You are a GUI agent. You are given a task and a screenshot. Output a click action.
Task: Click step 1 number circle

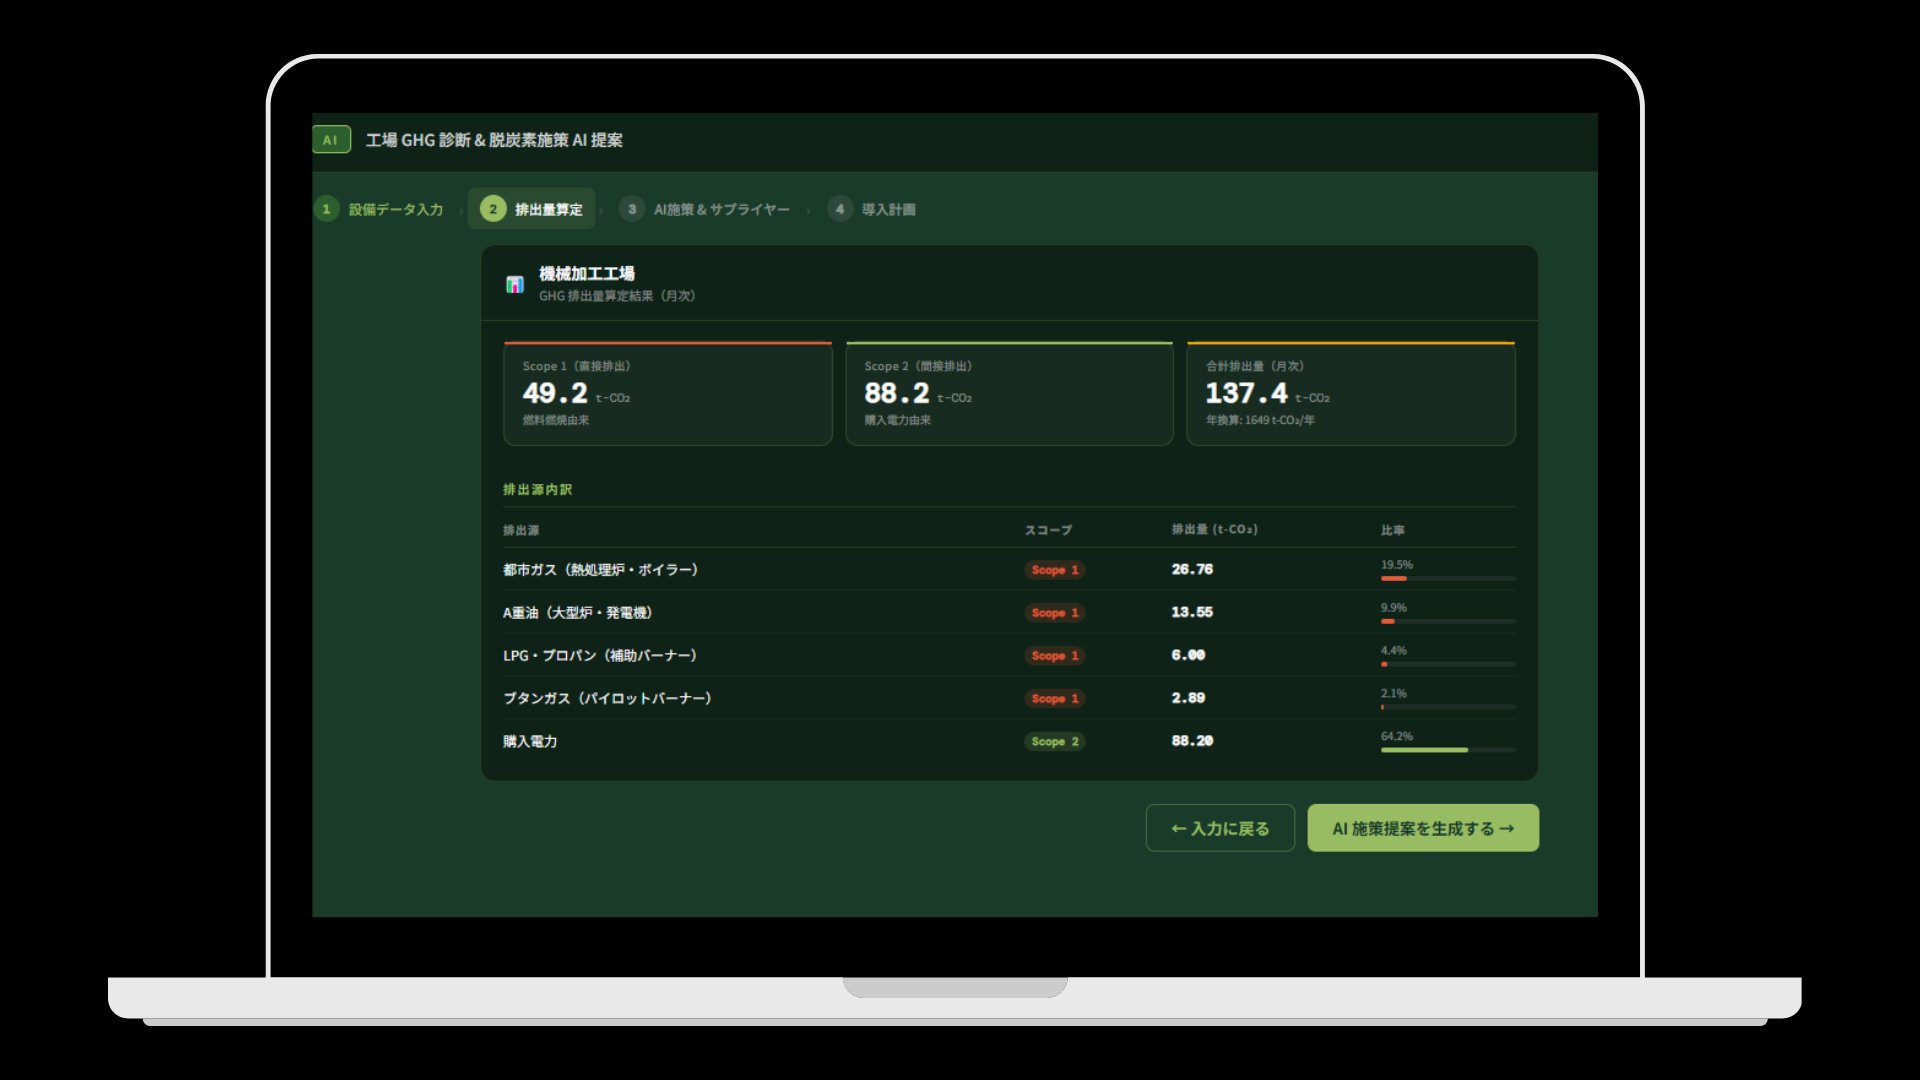coord(326,209)
